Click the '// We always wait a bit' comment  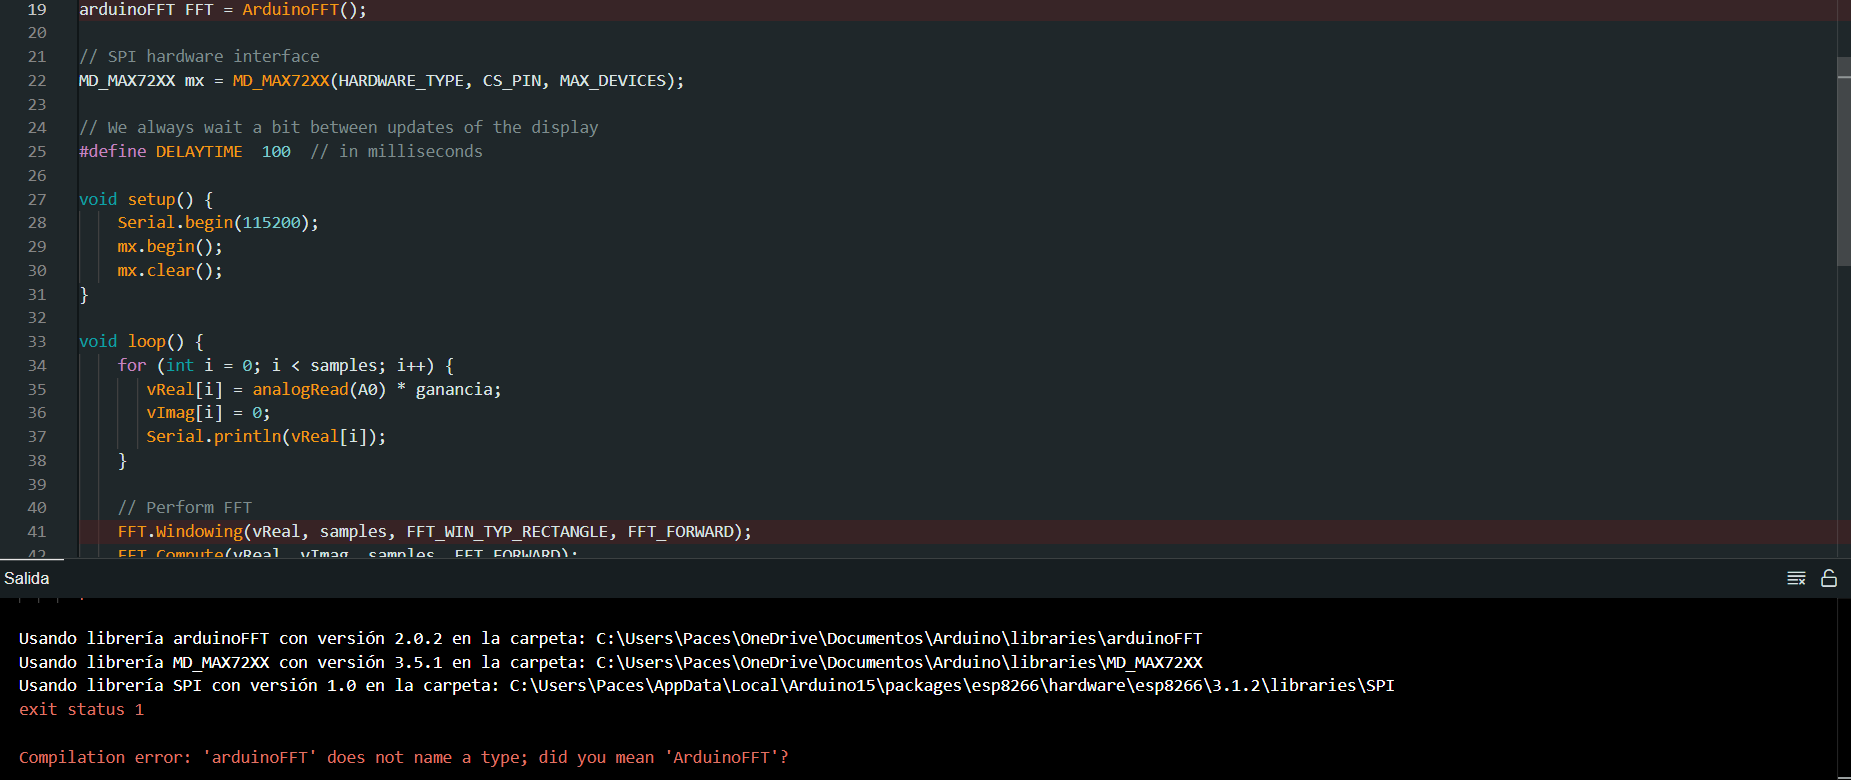click(339, 127)
